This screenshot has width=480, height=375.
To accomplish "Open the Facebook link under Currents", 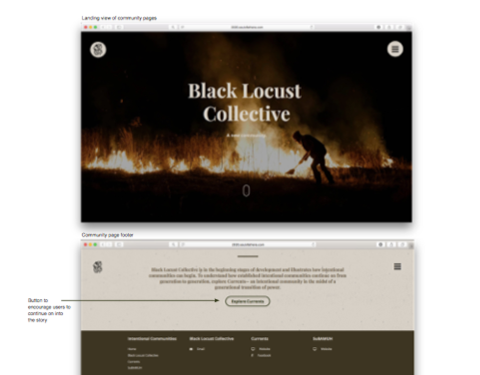I will tap(264, 355).
